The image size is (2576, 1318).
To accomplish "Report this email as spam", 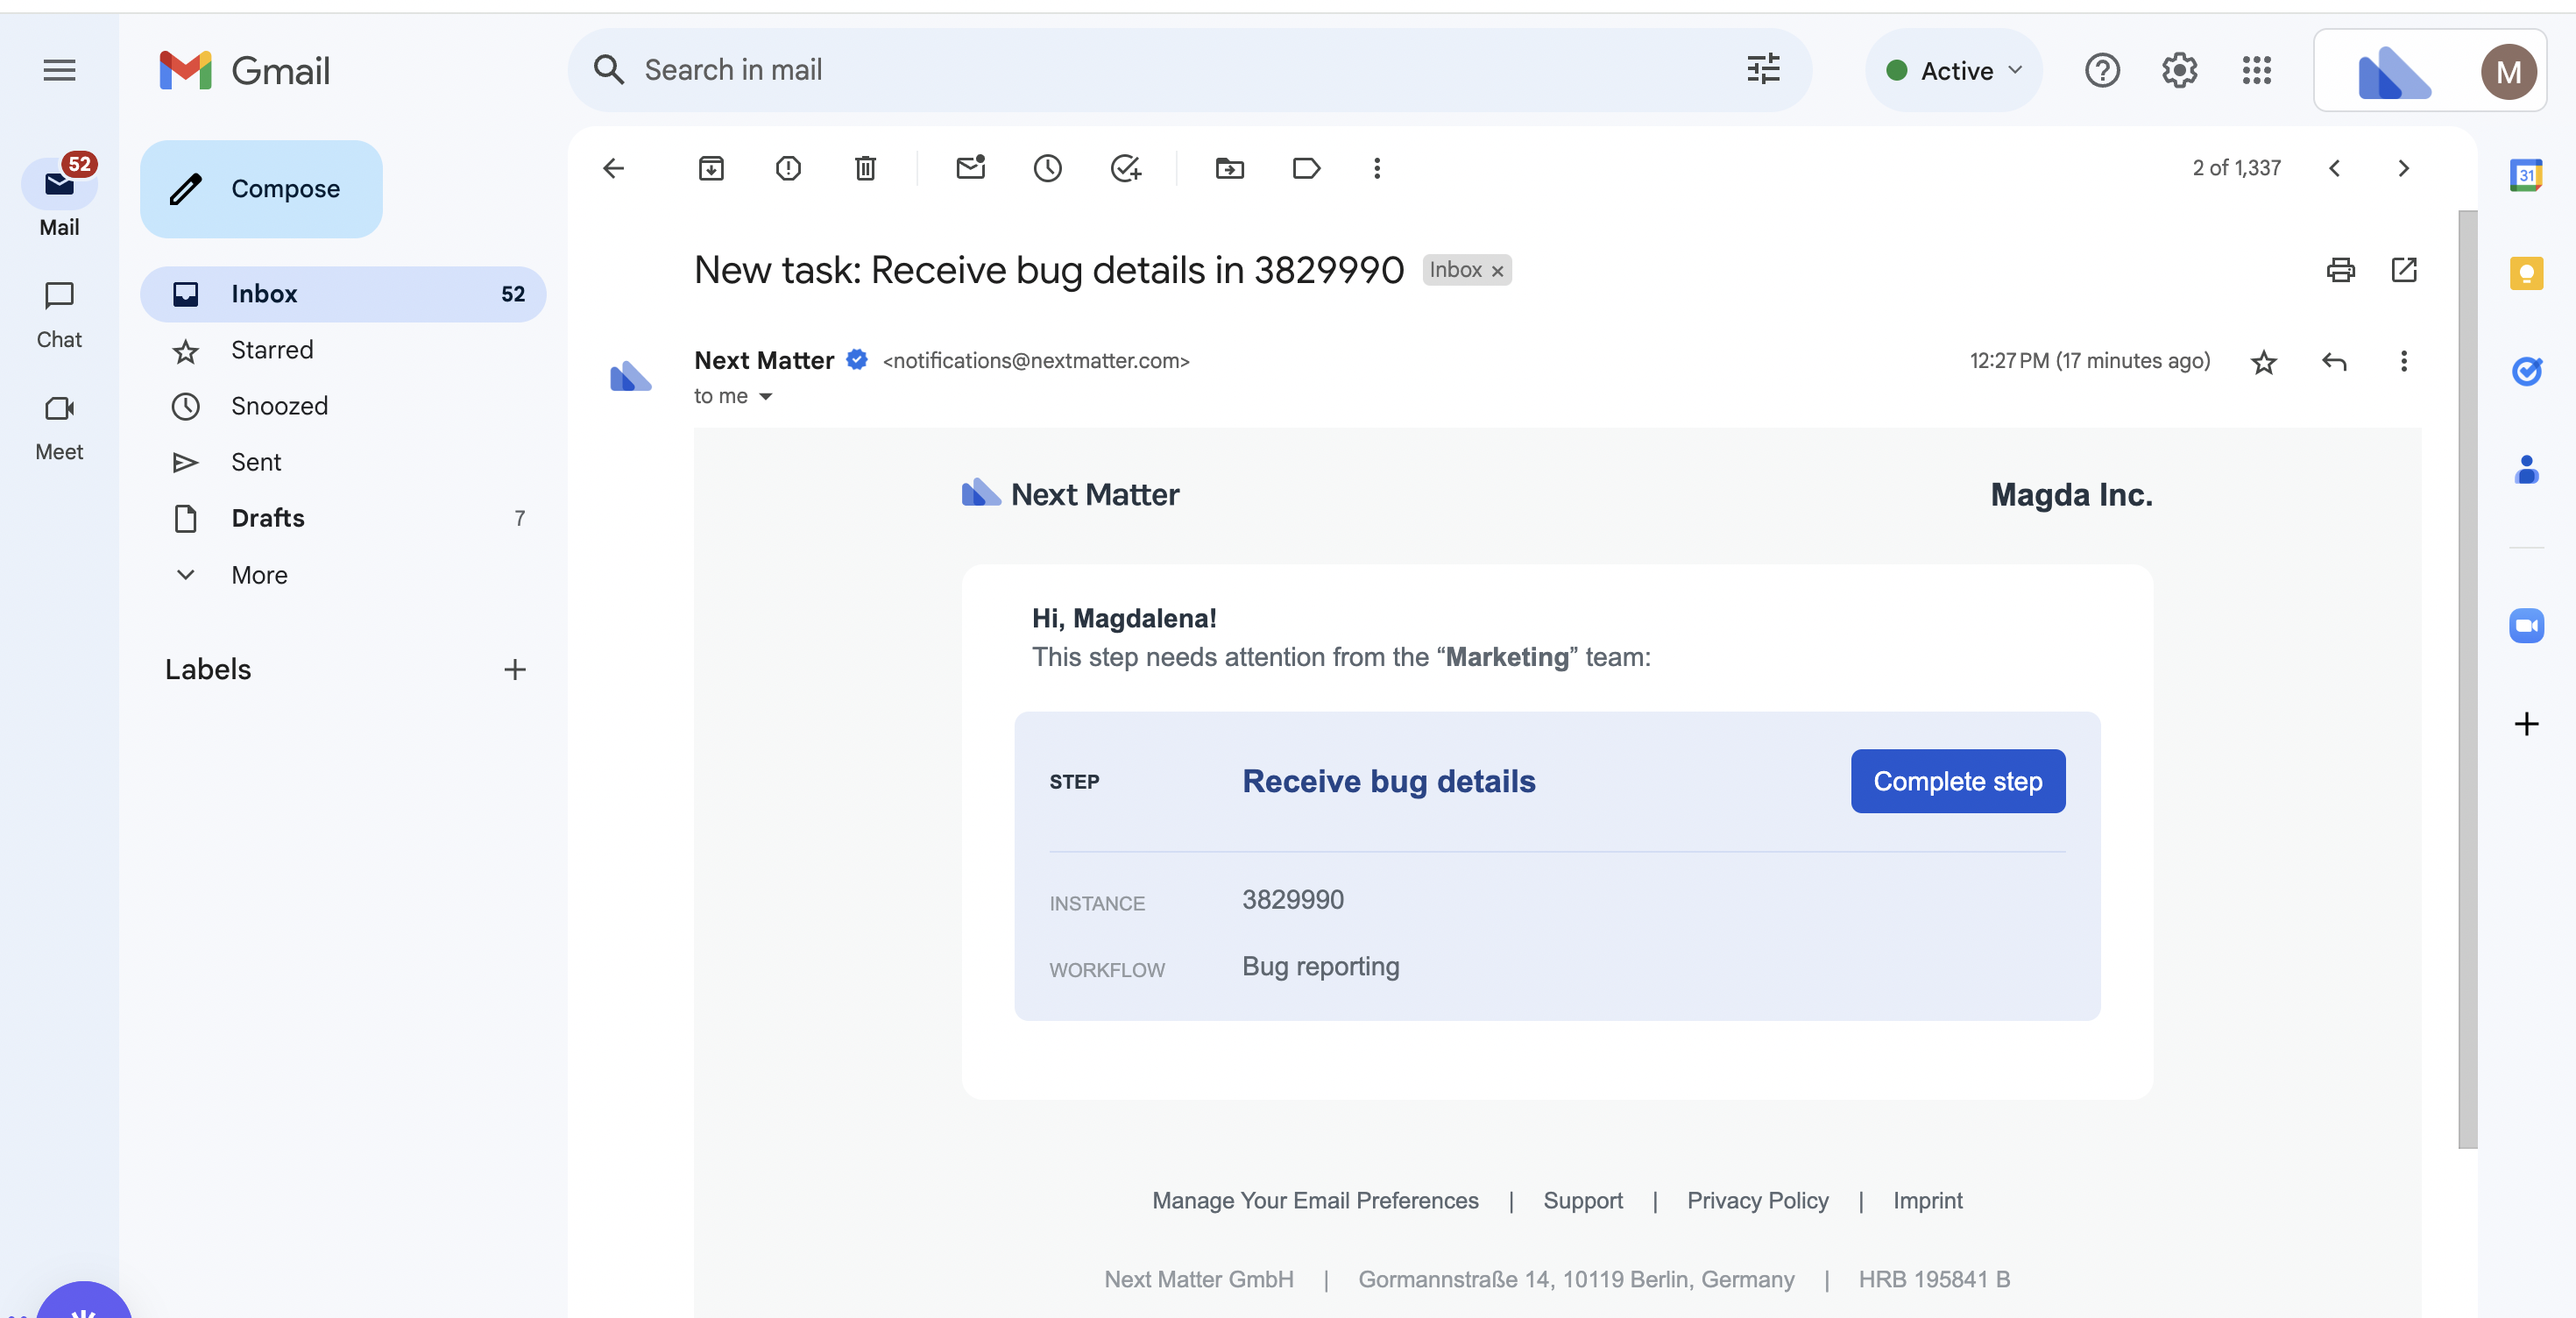I will click(x=788, y=168).
